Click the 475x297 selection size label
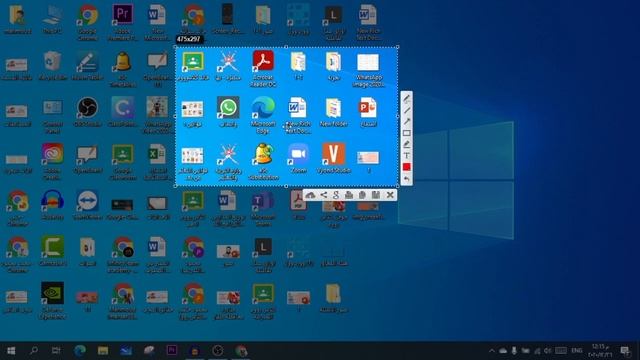 [189, 39]
